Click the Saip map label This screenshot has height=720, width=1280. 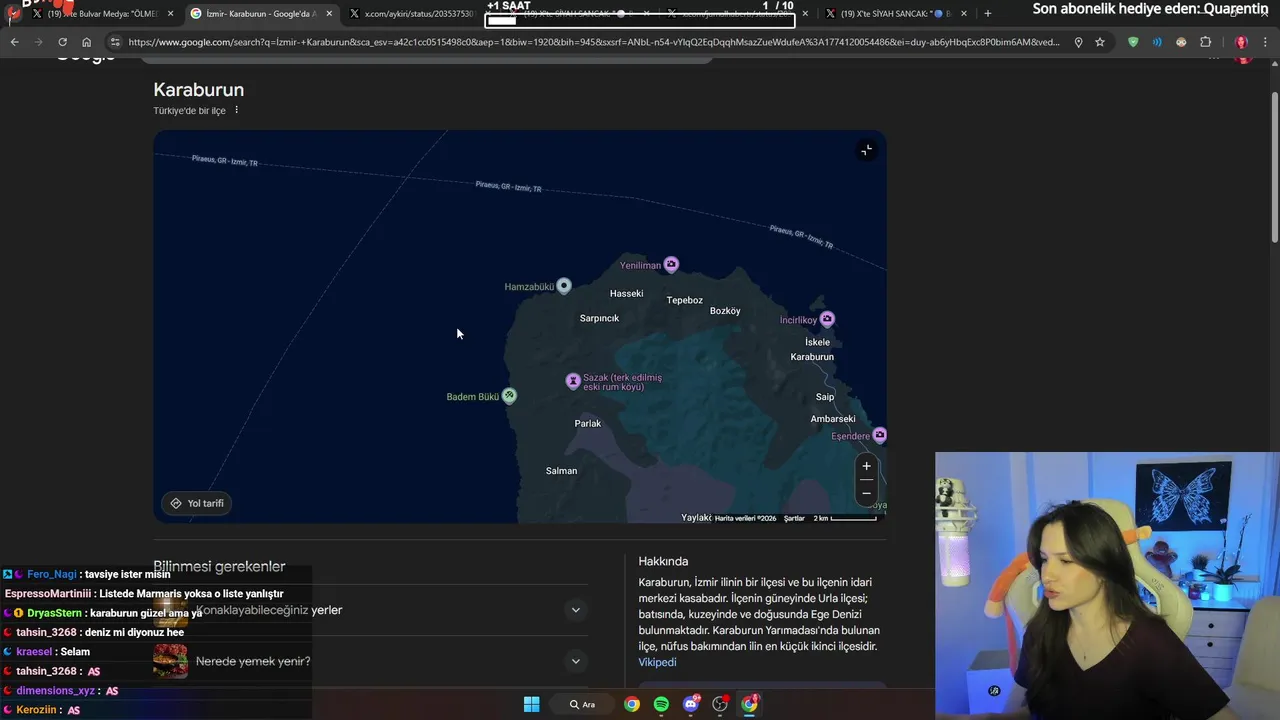[x=825, y=397]
